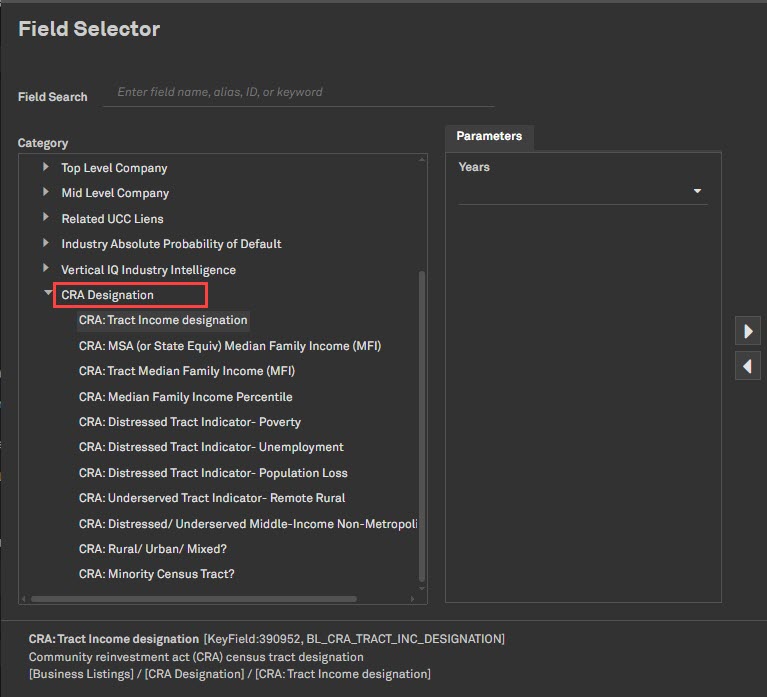Expand Vertical IQ Industry Intelligence category

pyautogui.click(x=46, y=269)
